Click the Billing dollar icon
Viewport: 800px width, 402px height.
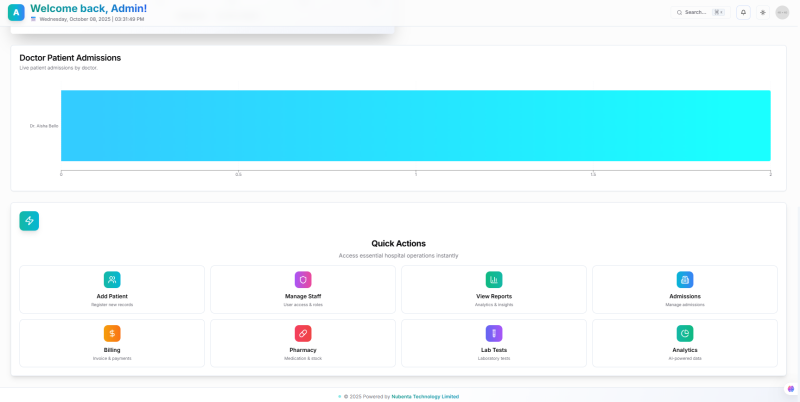[x=112, y=333]
